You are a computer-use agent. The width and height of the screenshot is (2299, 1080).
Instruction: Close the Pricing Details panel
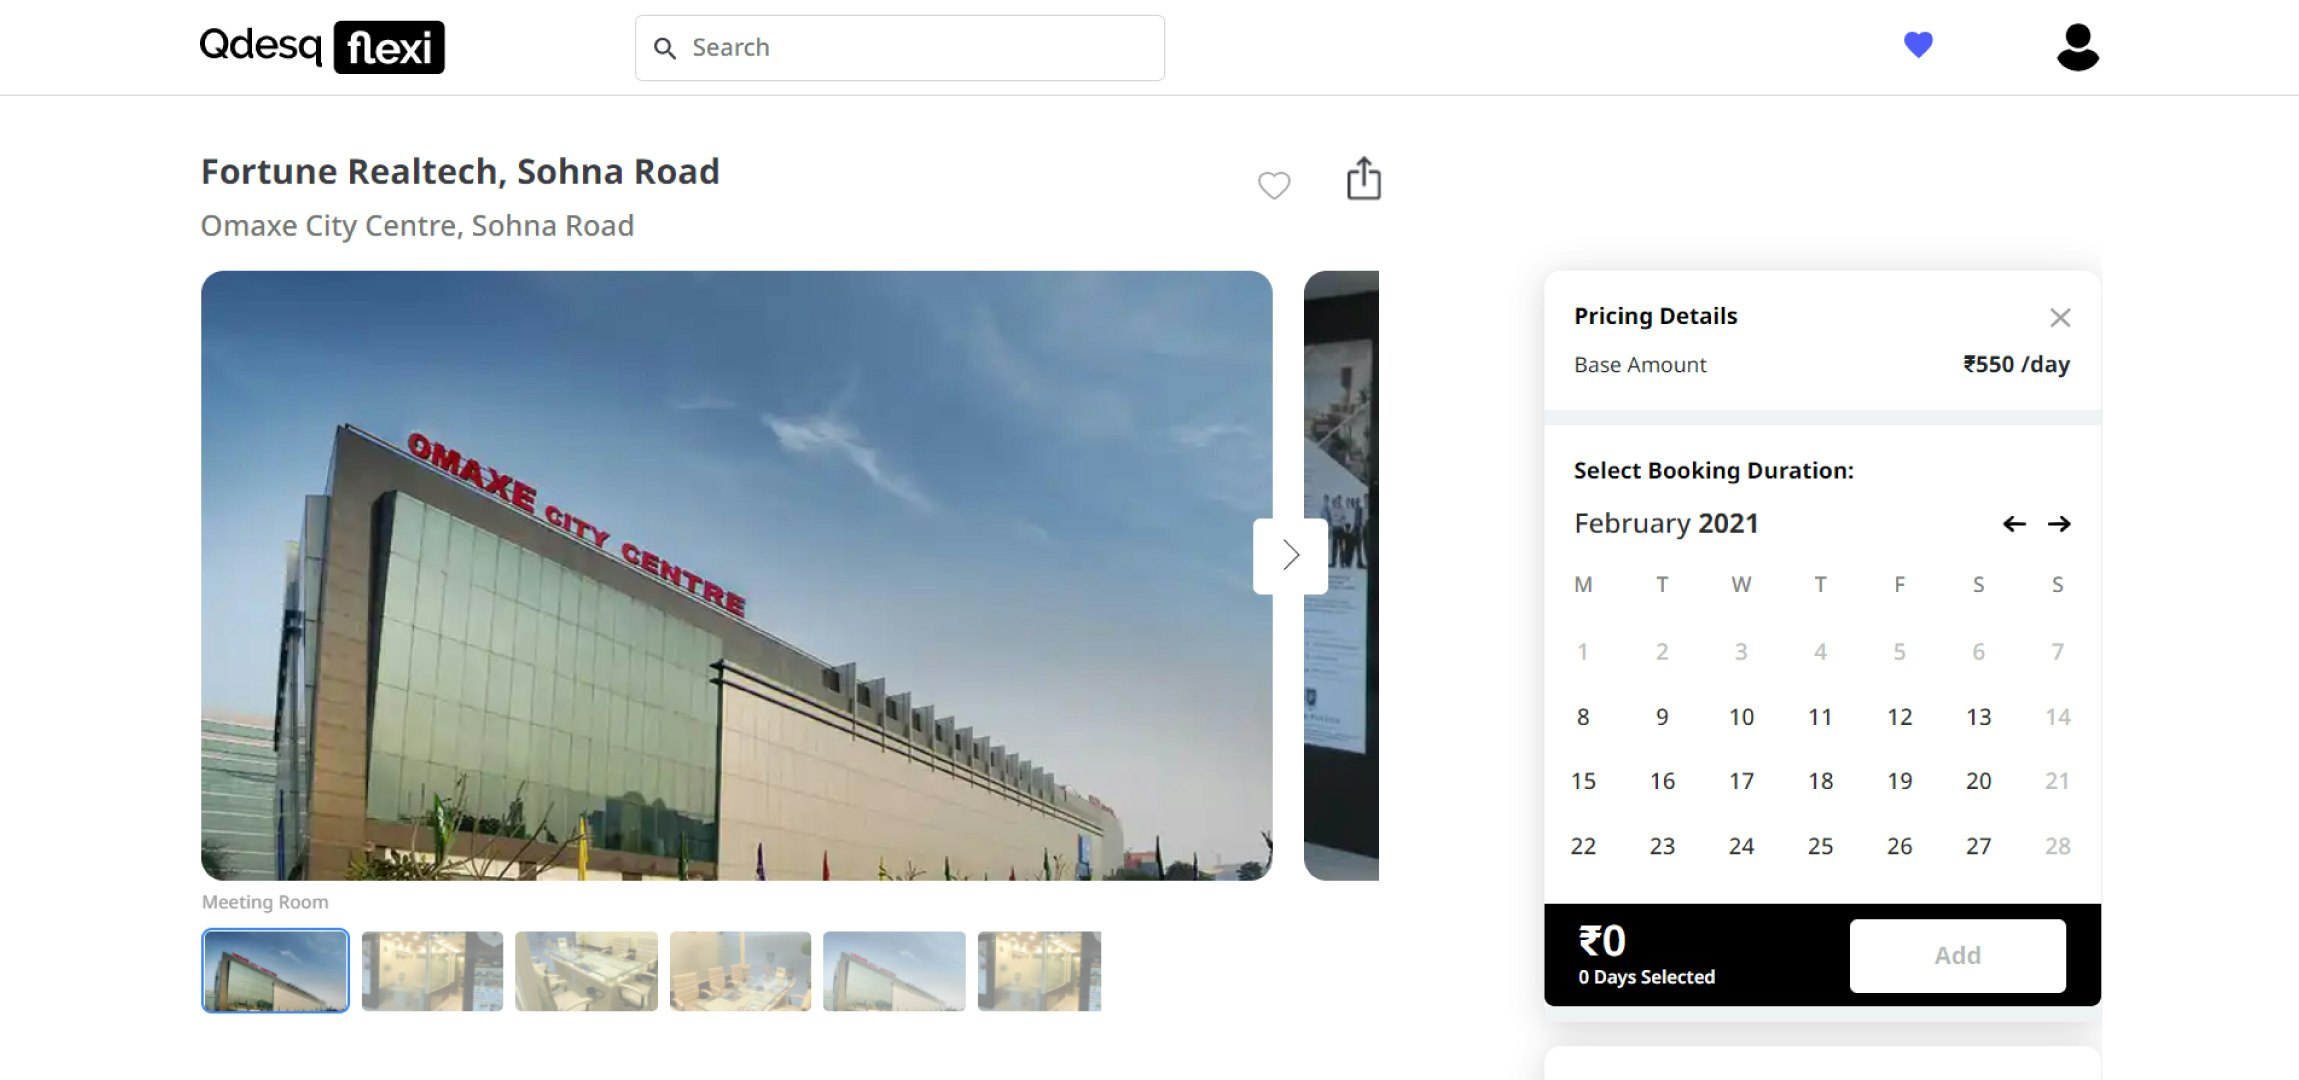2059,318
